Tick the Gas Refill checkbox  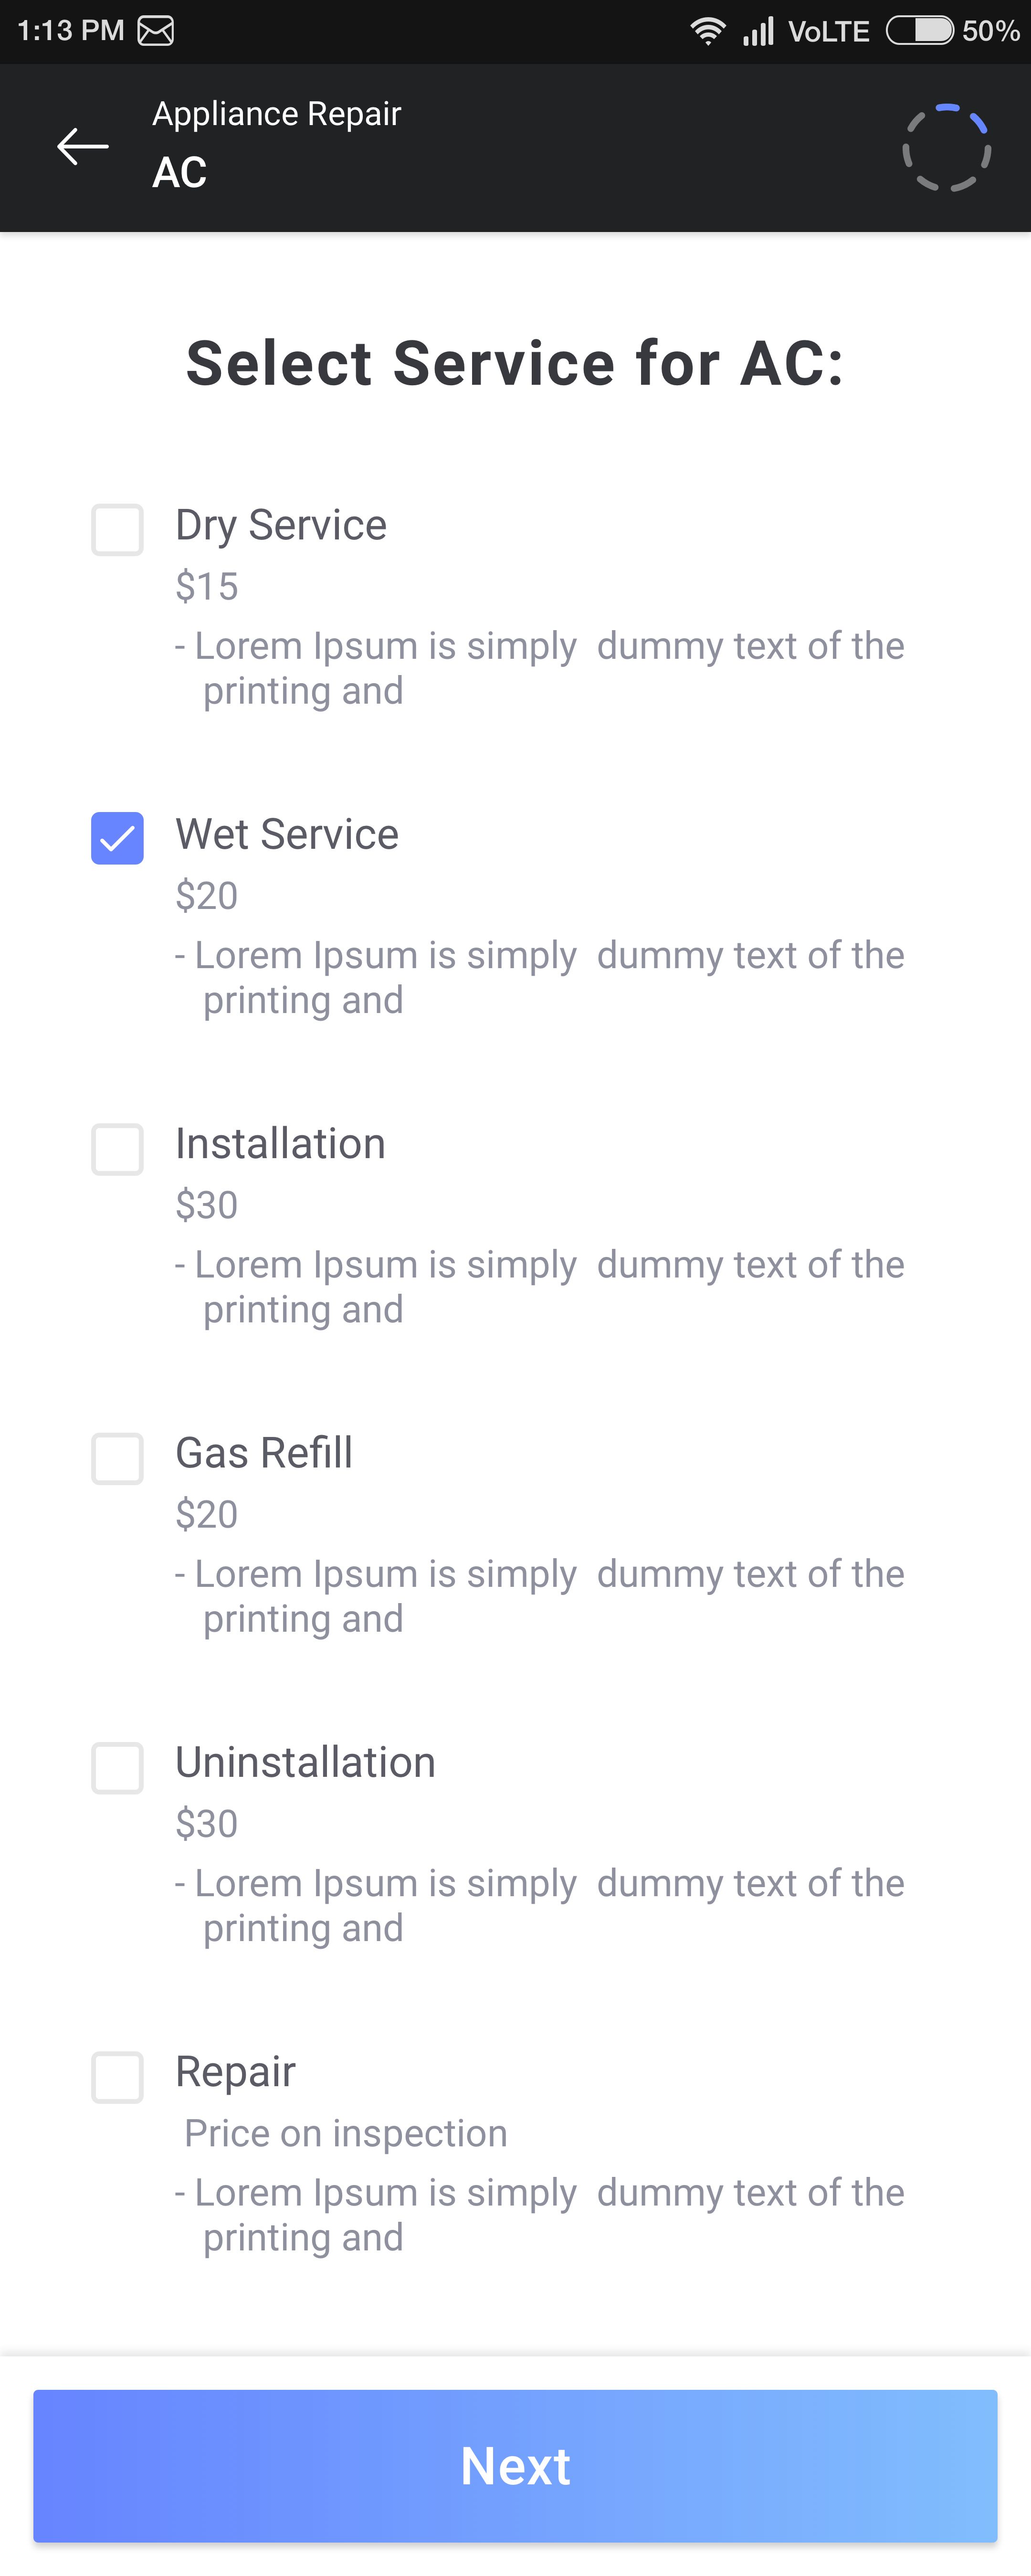click(117, 1458)
